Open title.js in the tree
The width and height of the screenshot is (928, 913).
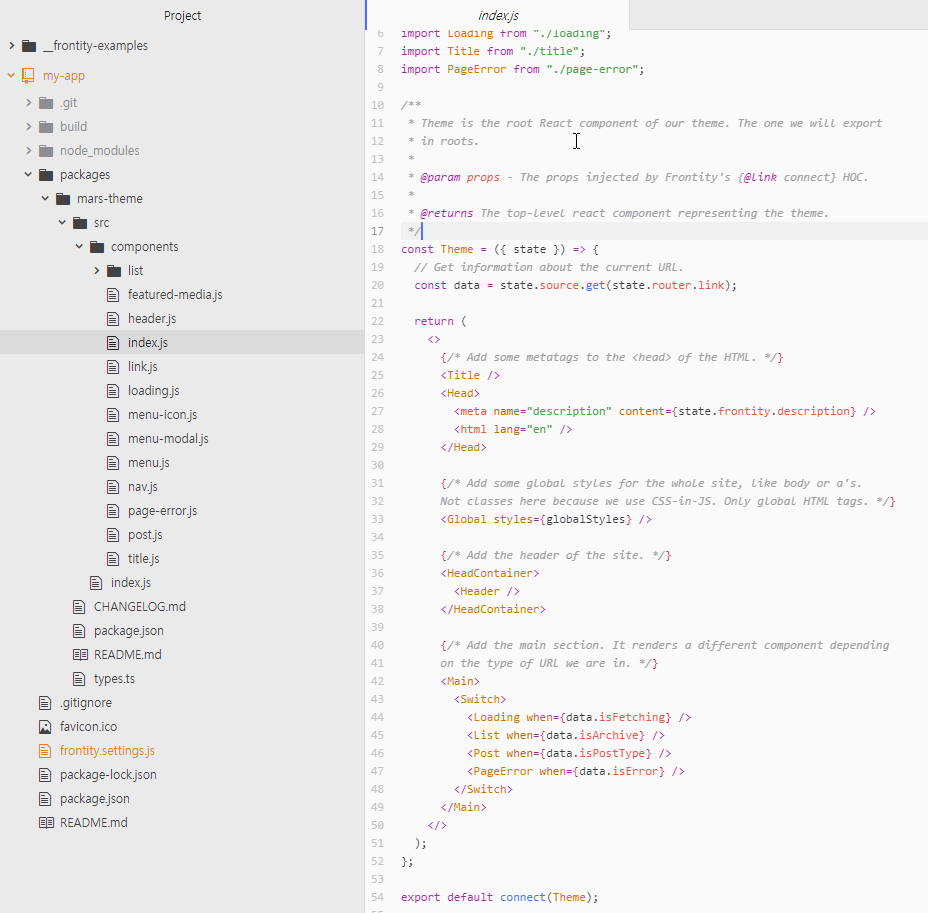(144, 559)
